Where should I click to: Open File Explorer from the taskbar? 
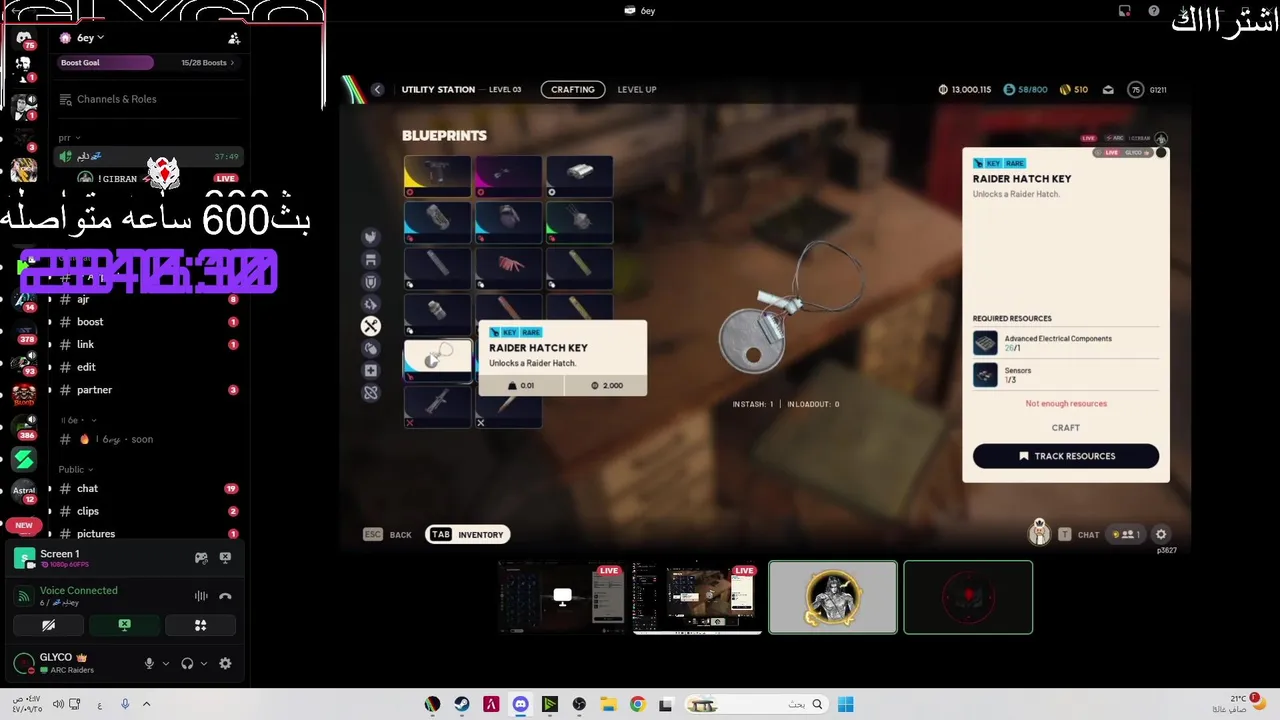[x=608, y=704]
